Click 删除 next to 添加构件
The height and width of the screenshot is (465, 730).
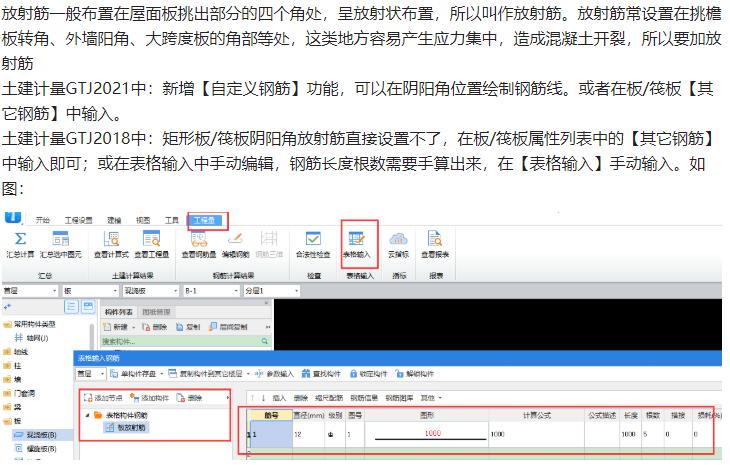click(189, 398)
